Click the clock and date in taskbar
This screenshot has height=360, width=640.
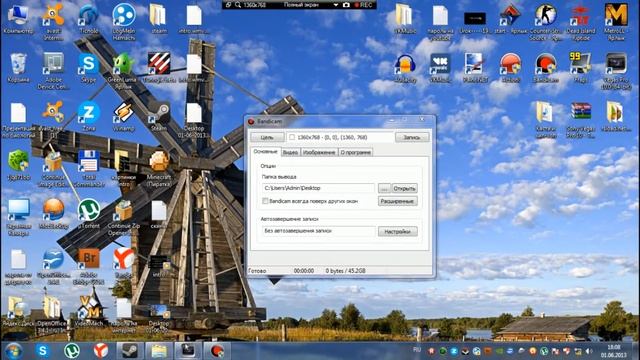point(613,351)
